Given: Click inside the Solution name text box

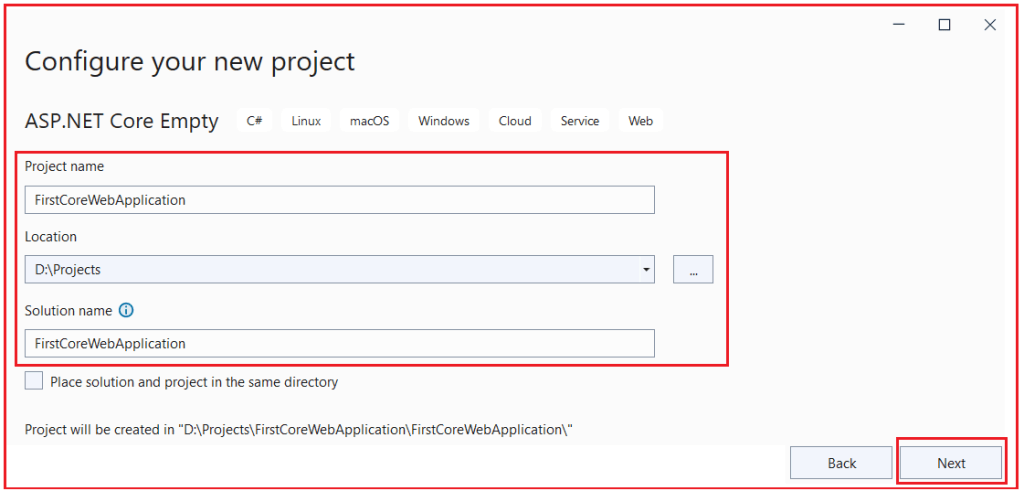Looking at the screenshot, I should coord(340,343).
